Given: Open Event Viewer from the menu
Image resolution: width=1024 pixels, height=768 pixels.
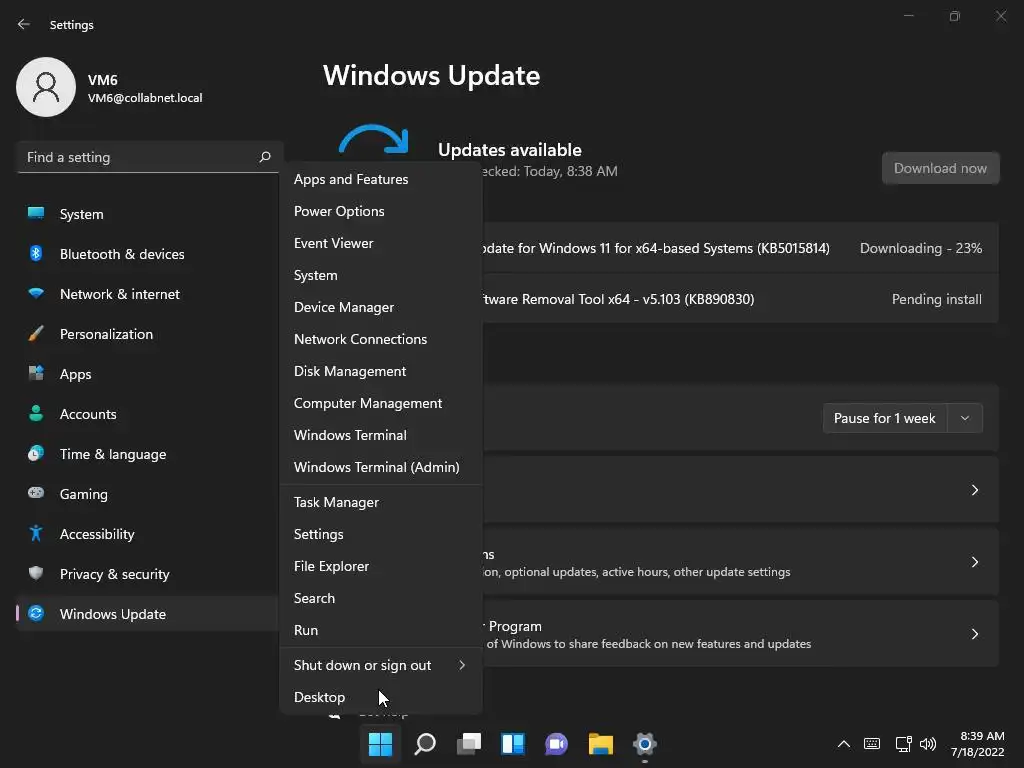Looking at the screenshot, I should (381, 243).
